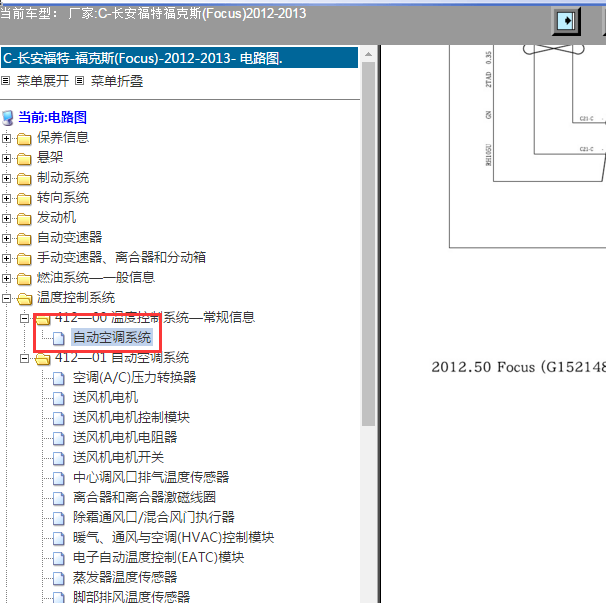Click the document icon beside highlighted 自动空调系统
Image resolution: width=606 pixels, height=603 pixels.
point(59,338)
